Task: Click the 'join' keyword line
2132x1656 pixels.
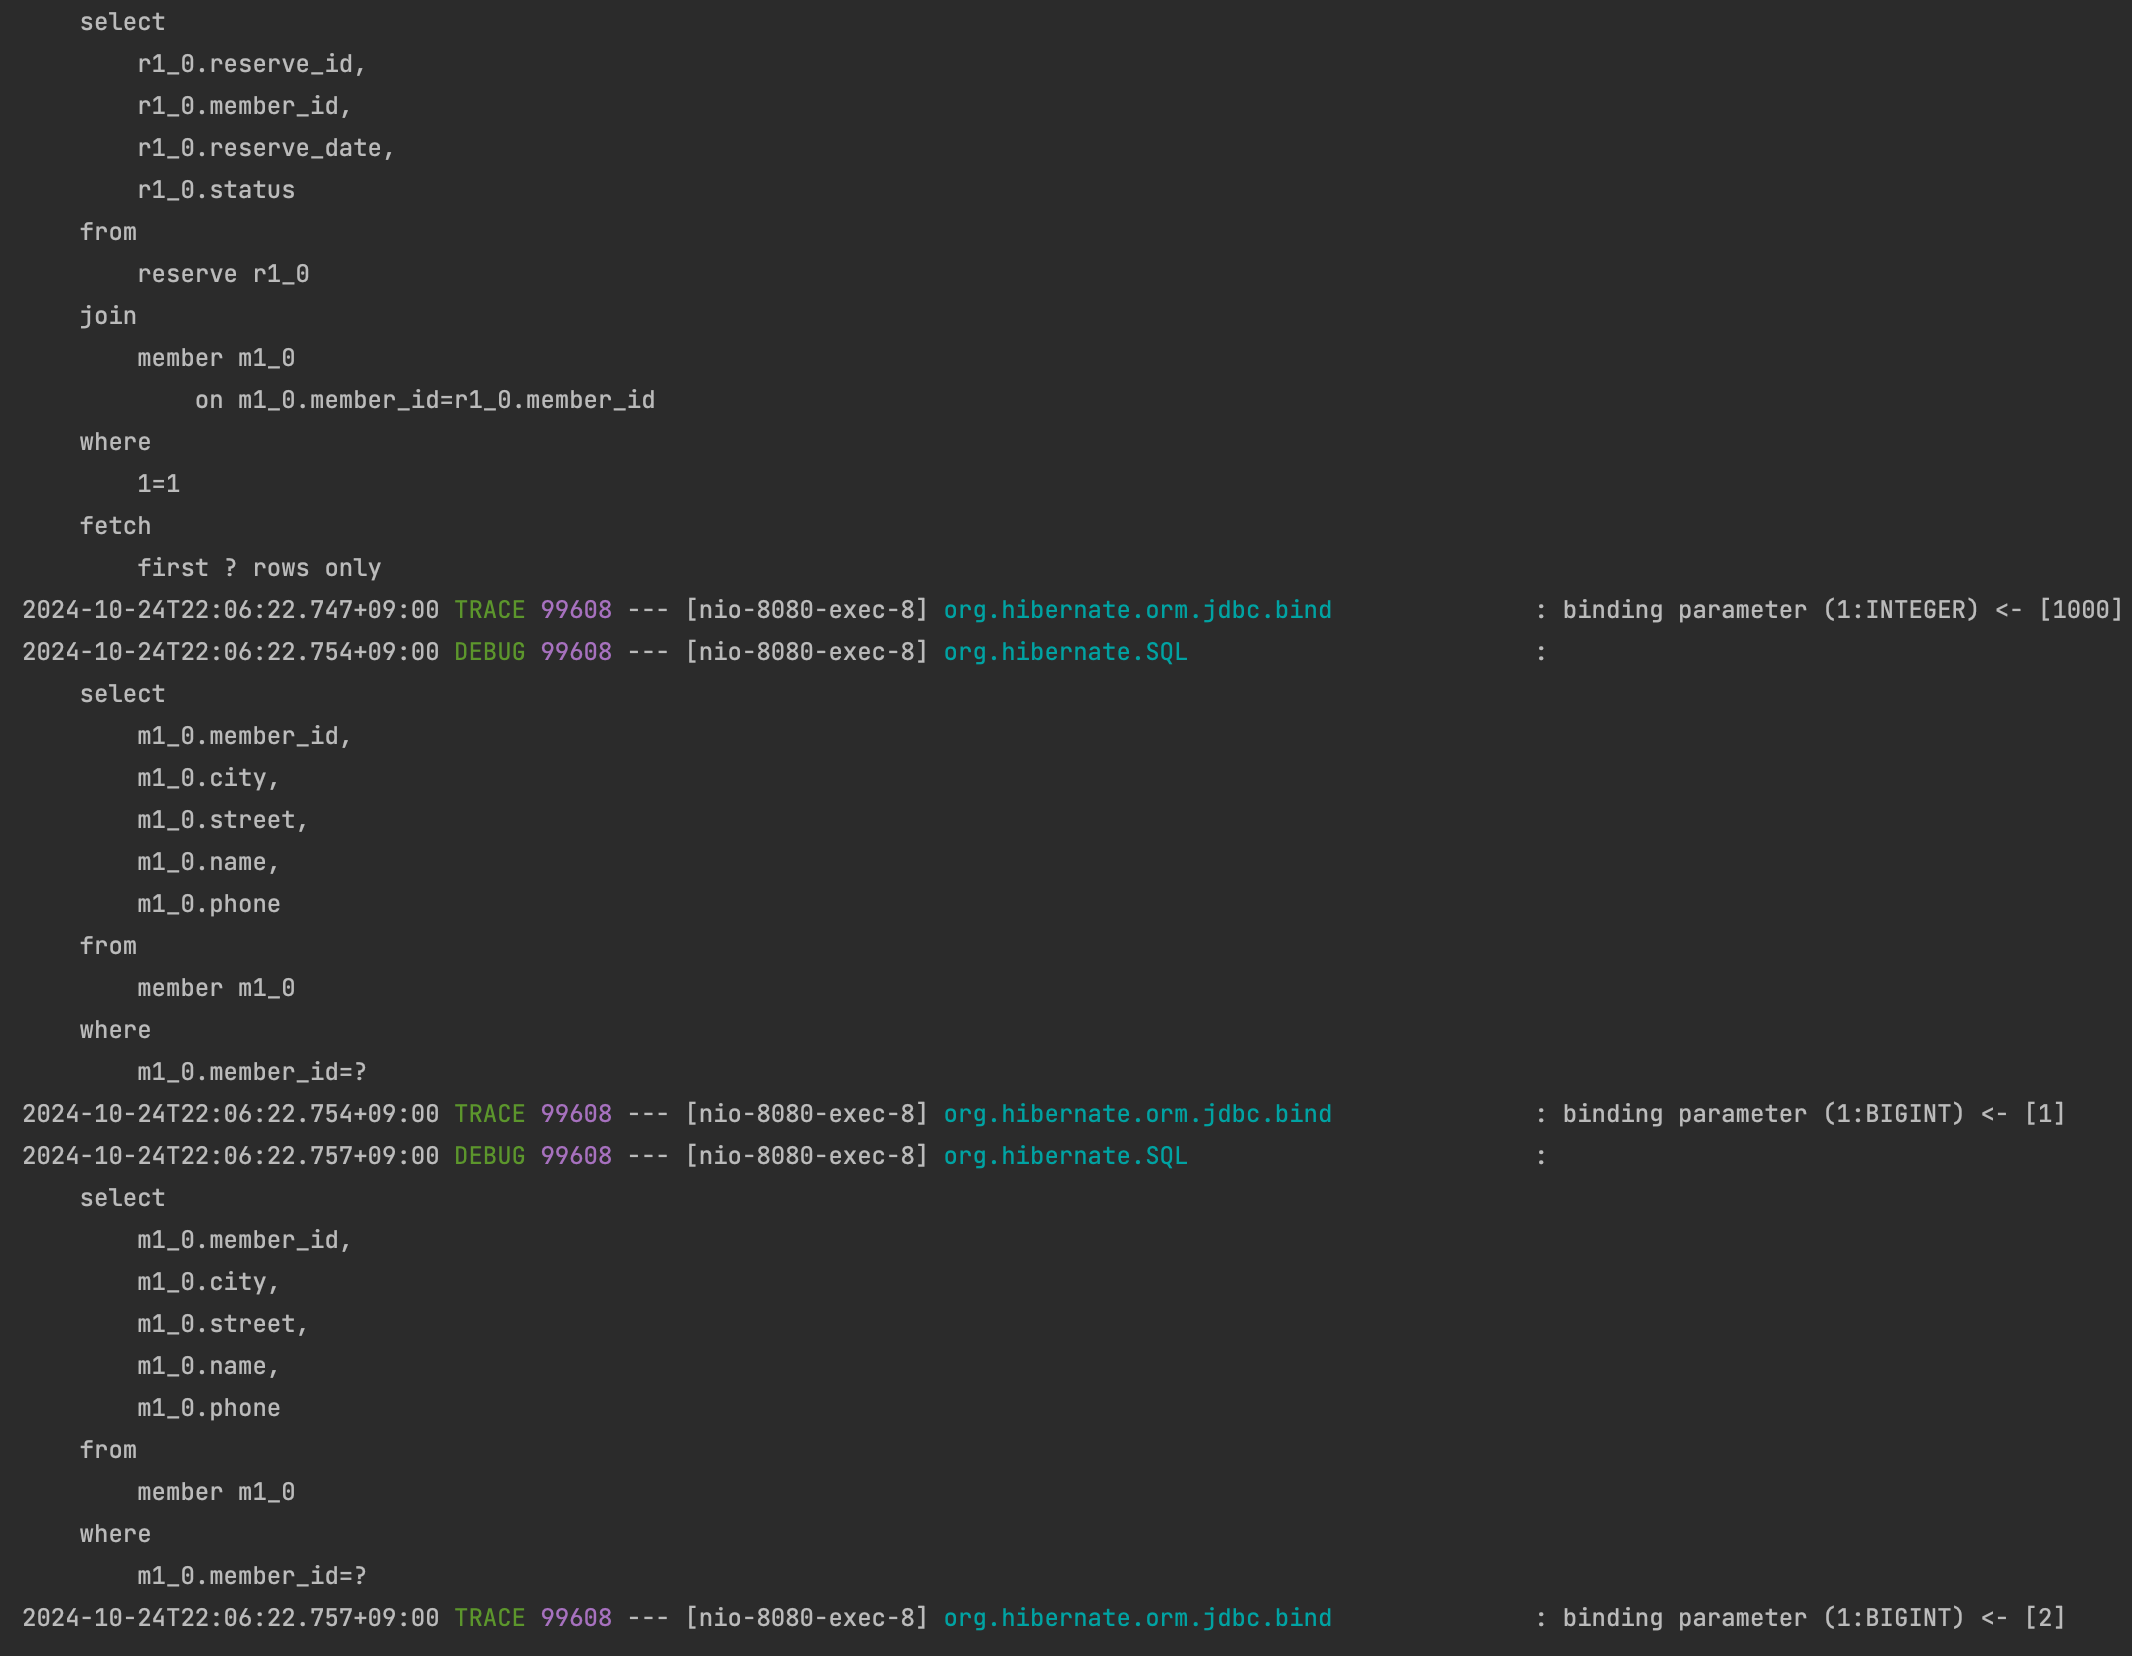Action: [x=108, y=316]
